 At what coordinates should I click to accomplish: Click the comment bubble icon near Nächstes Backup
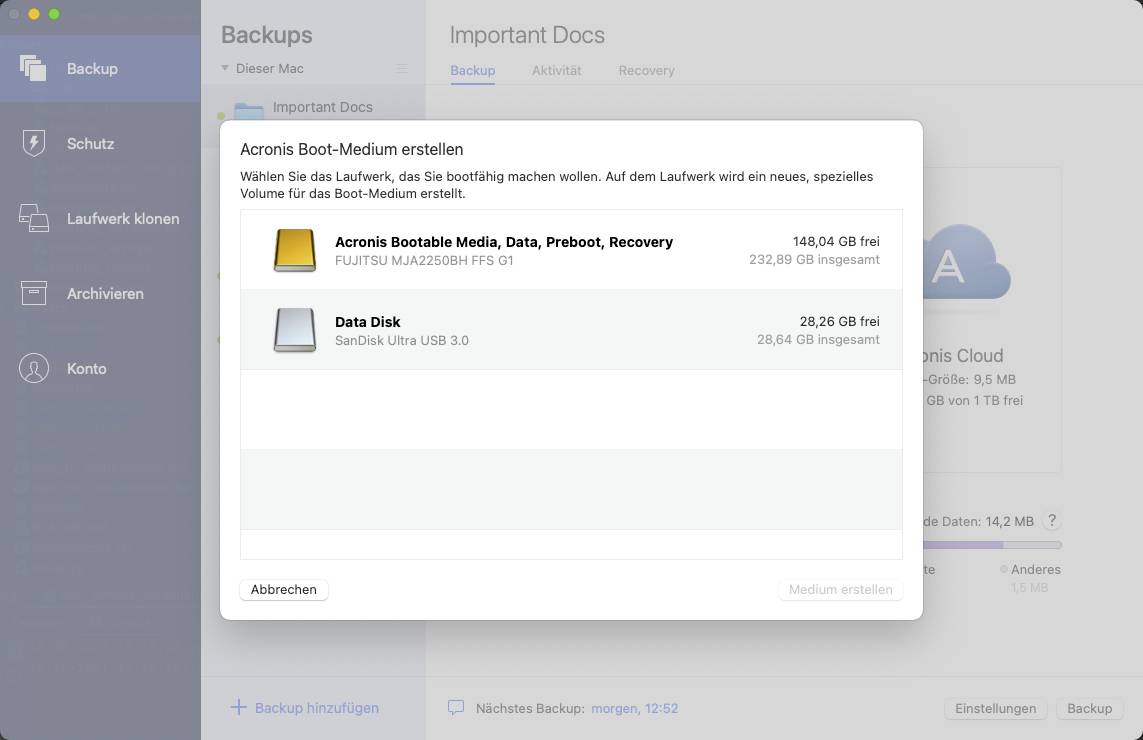click(456, 707)
